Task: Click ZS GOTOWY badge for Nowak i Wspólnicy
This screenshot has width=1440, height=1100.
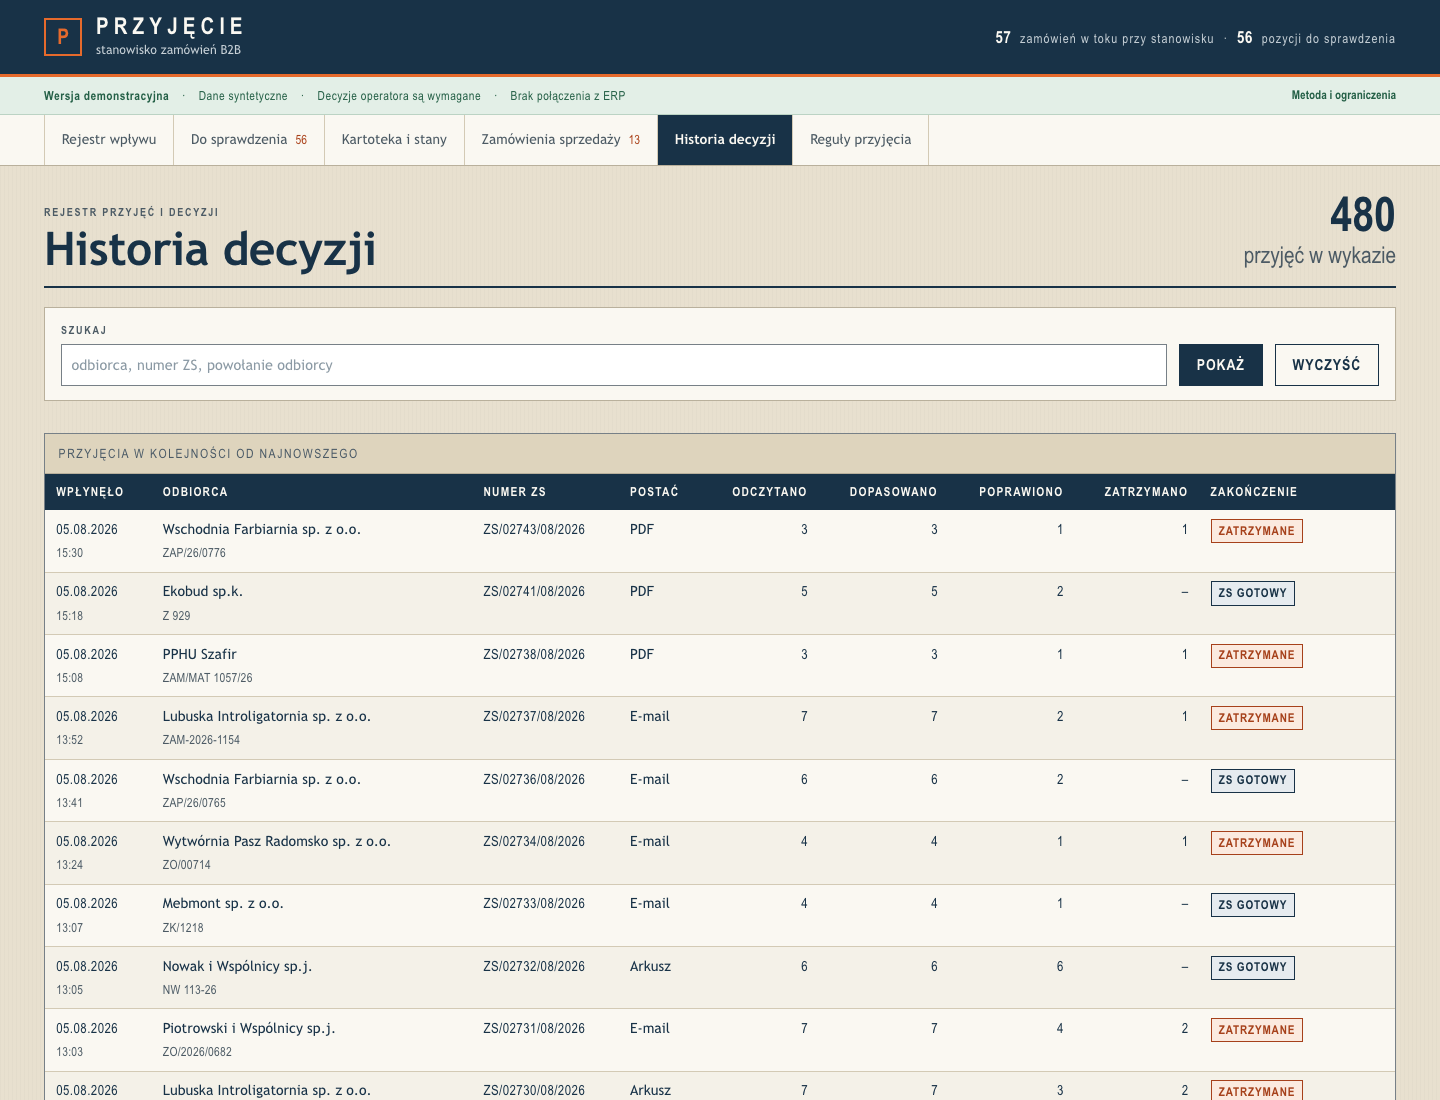Action: [x=1252, y=967]
